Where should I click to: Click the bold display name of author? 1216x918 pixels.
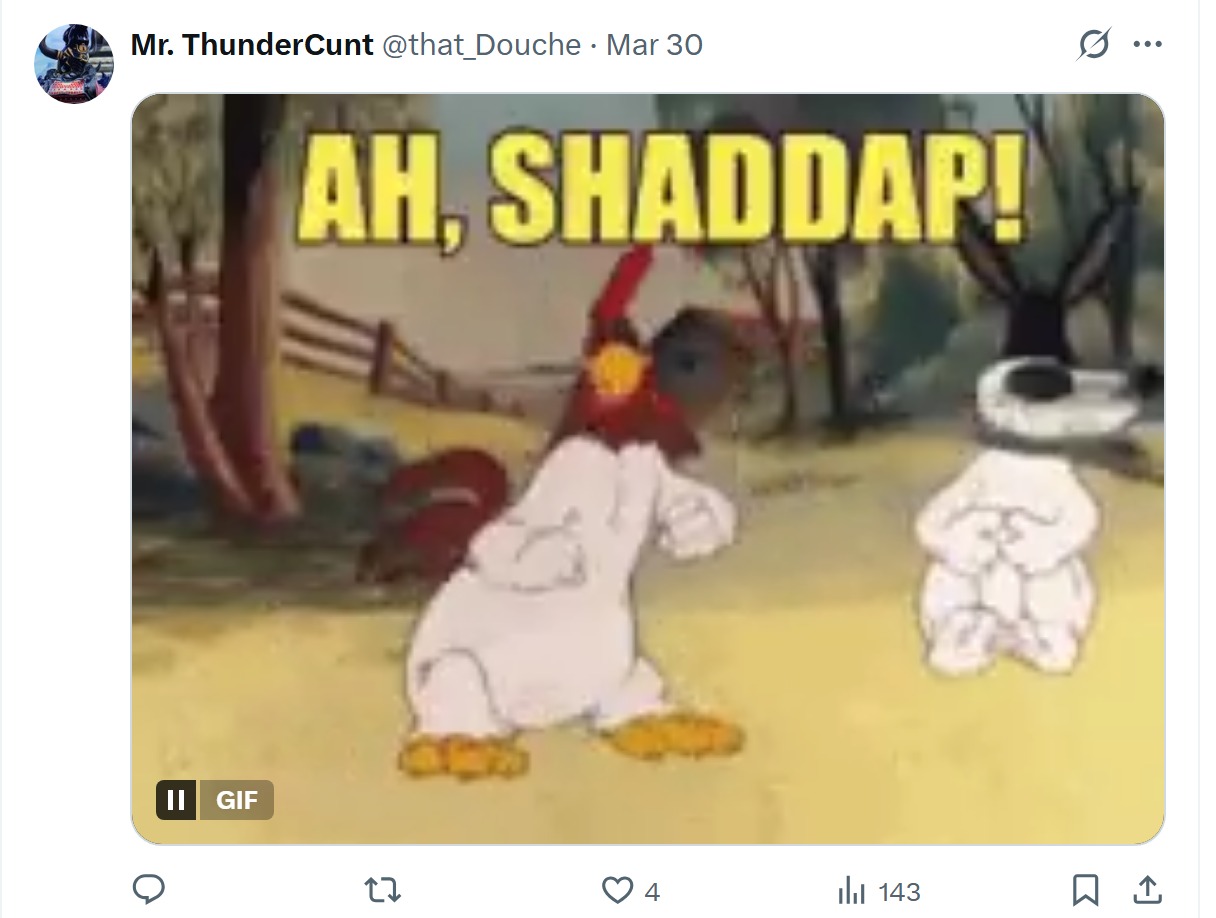click(252, 45)
